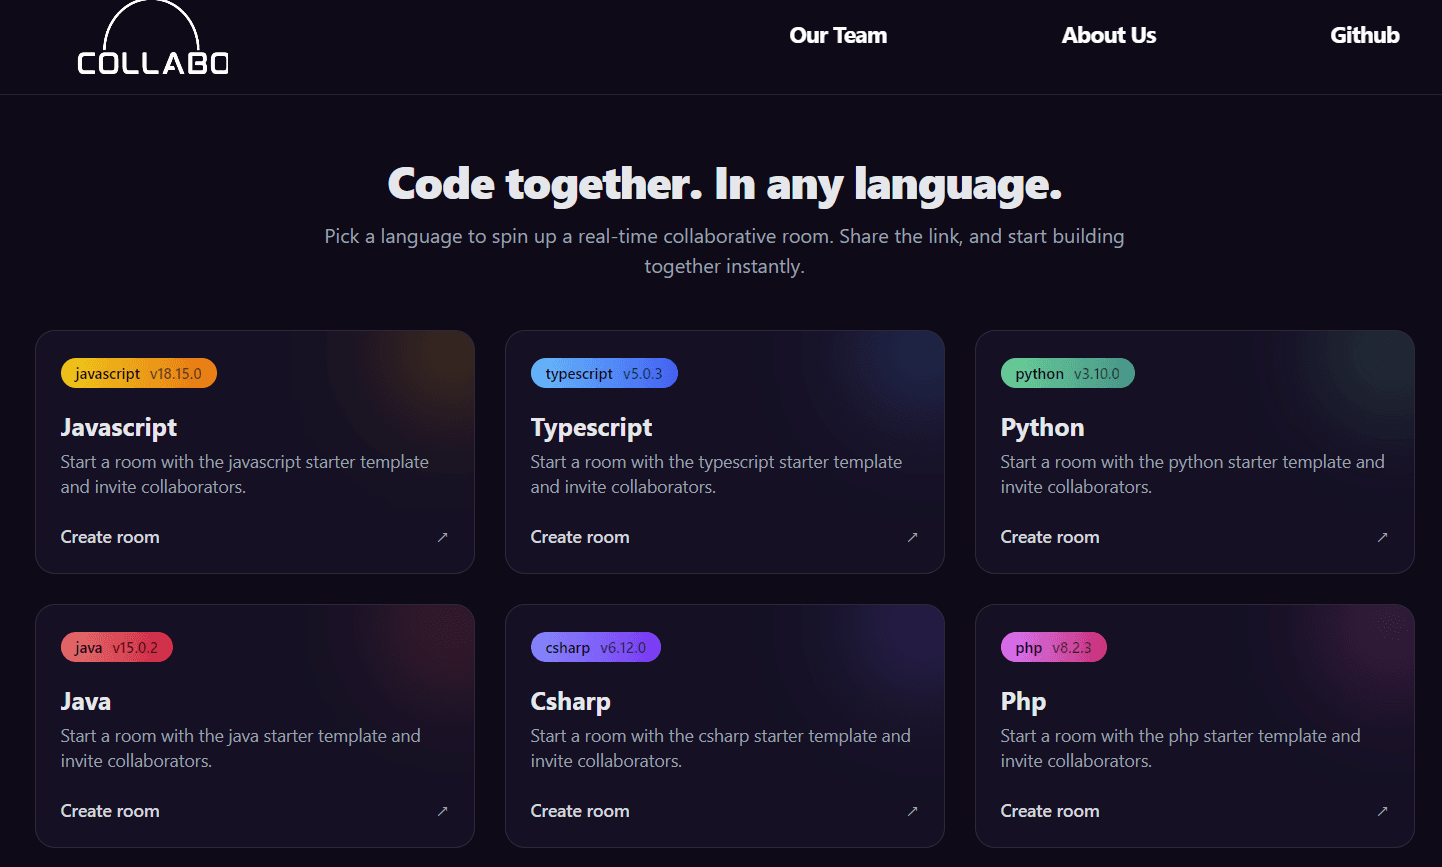This screenshot has height=867, width=1442.
Task: Select the php v8.2.3 badge
Action: coord(1053,646)
